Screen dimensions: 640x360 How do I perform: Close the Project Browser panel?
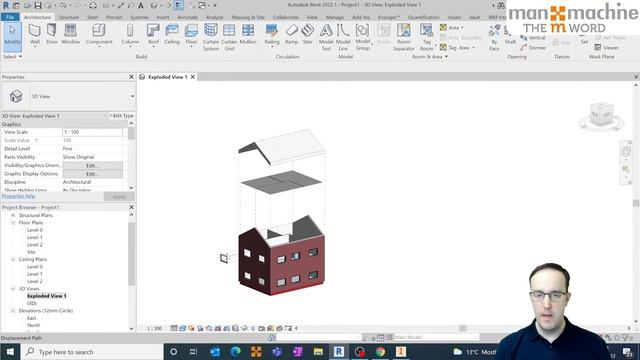[131, 207]
